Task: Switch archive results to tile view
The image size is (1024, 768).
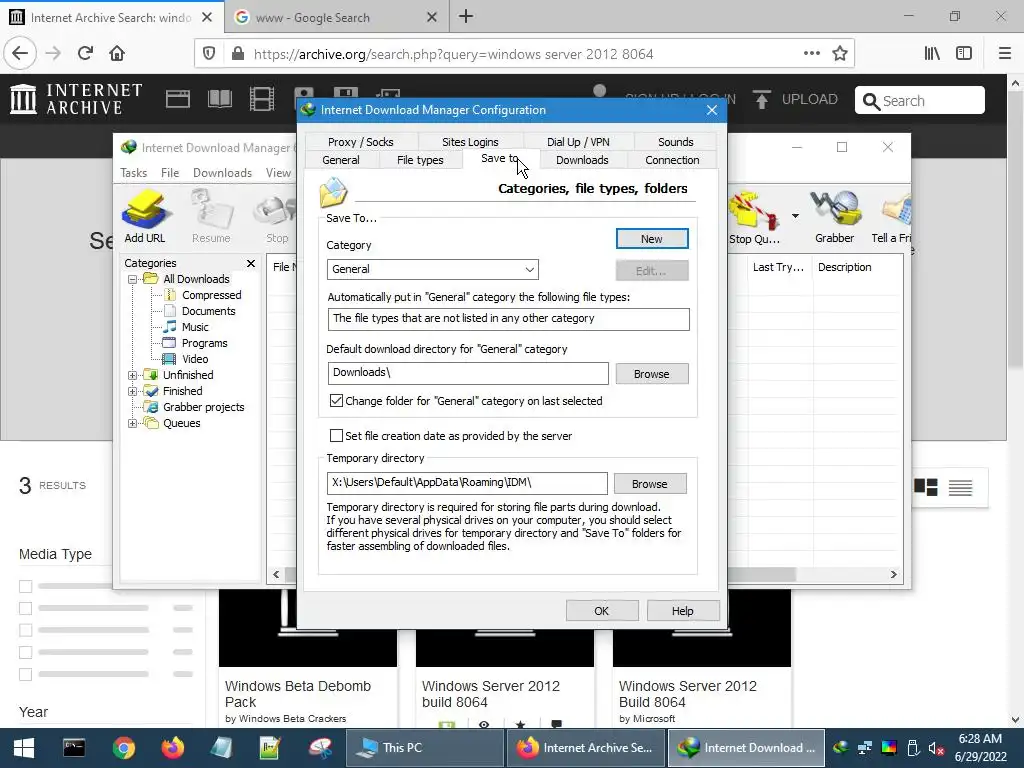Action: (x=925, y=487)
